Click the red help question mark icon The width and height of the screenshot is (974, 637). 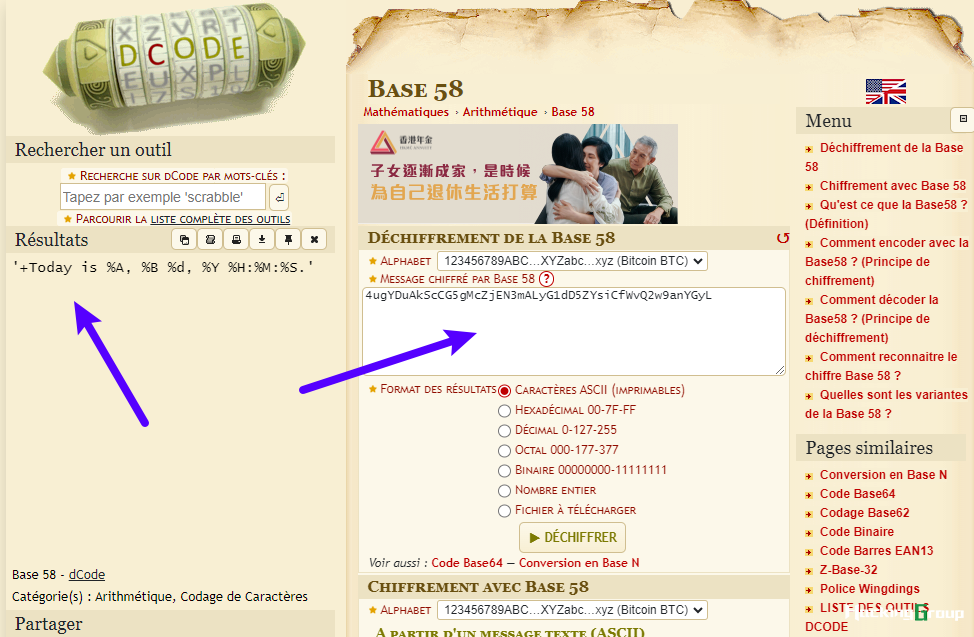click(546, 279)
